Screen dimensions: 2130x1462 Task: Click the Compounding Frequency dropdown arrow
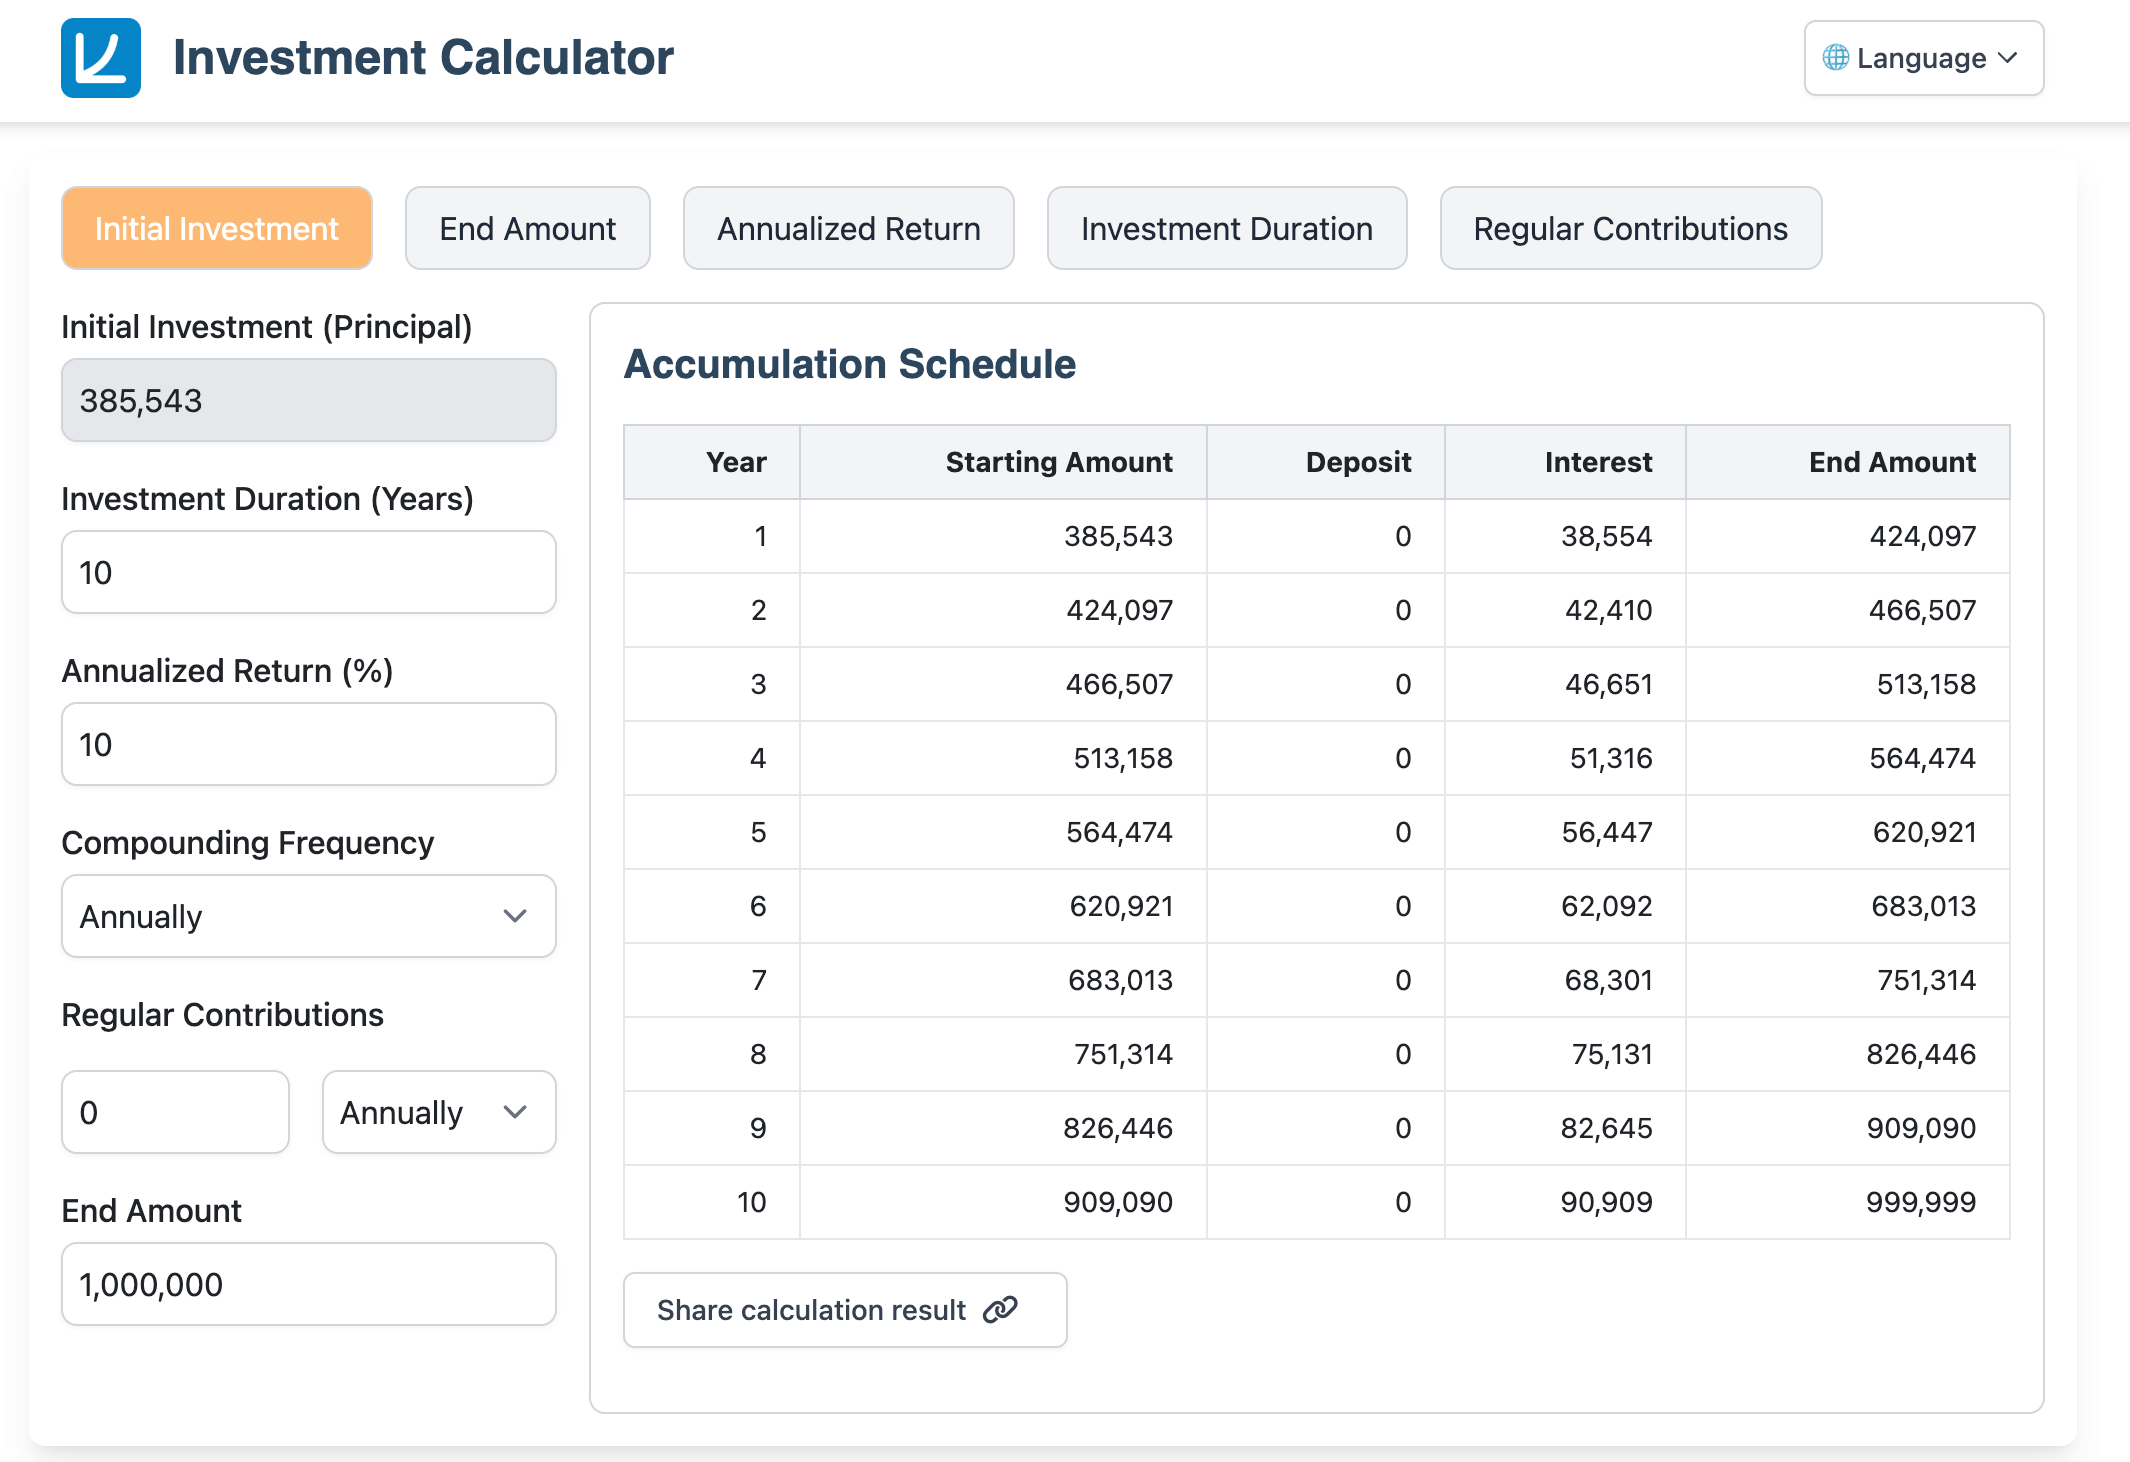[516, 916]
